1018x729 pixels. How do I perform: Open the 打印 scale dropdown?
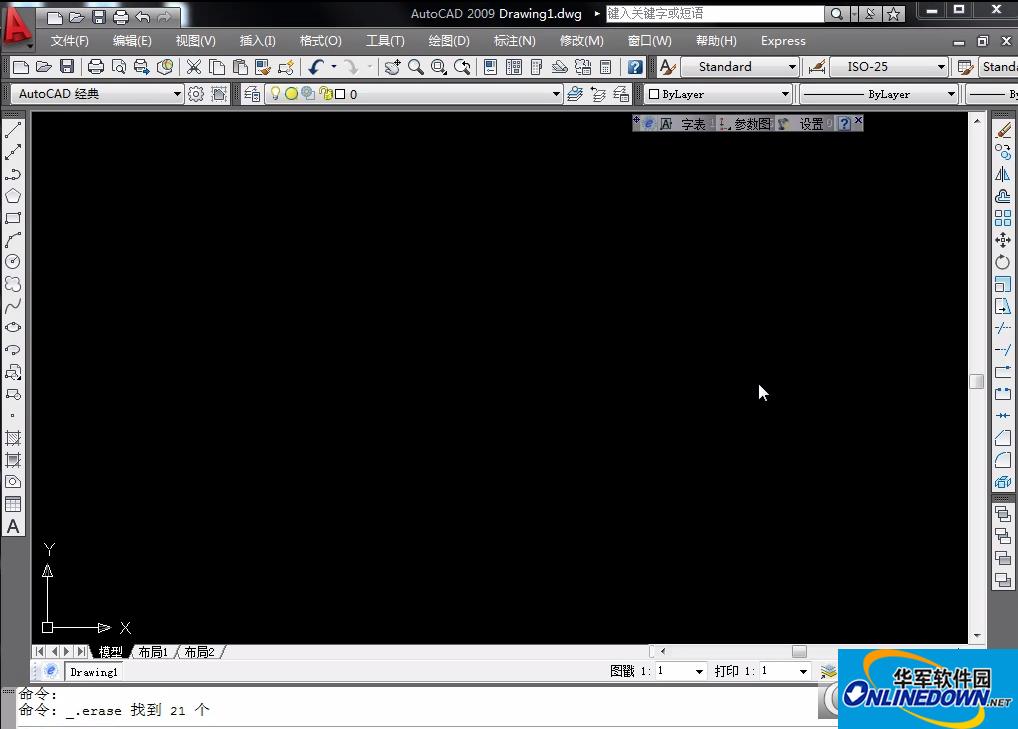tap(803, 671)
